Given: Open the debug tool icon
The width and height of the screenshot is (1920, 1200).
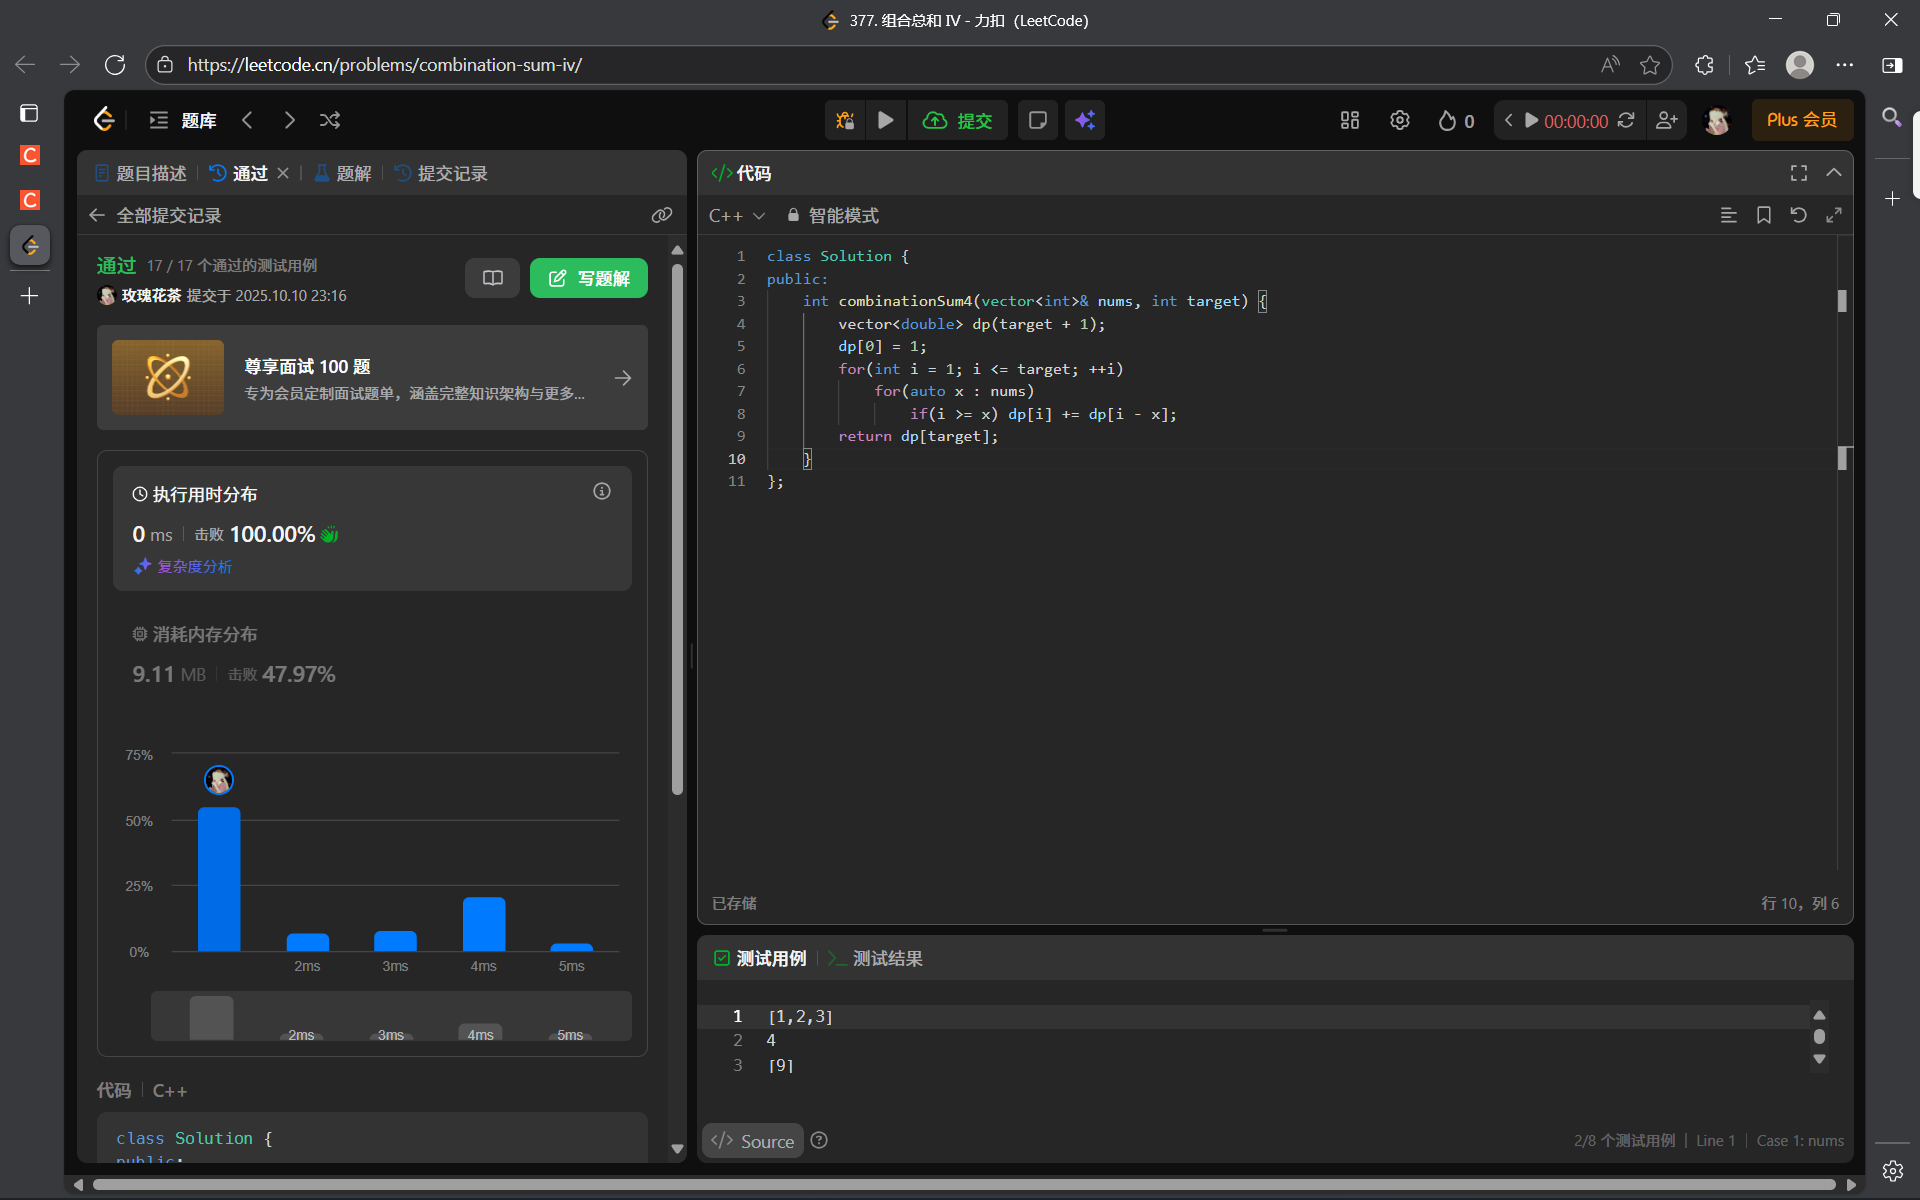Looking at the screenshot, I should [x=845, y=120].
